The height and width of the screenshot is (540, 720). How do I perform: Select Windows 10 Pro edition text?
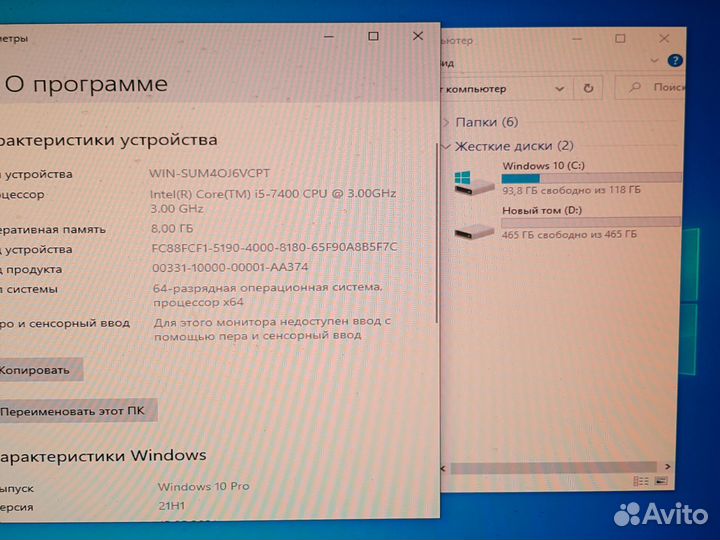click(x=203, y=486)
